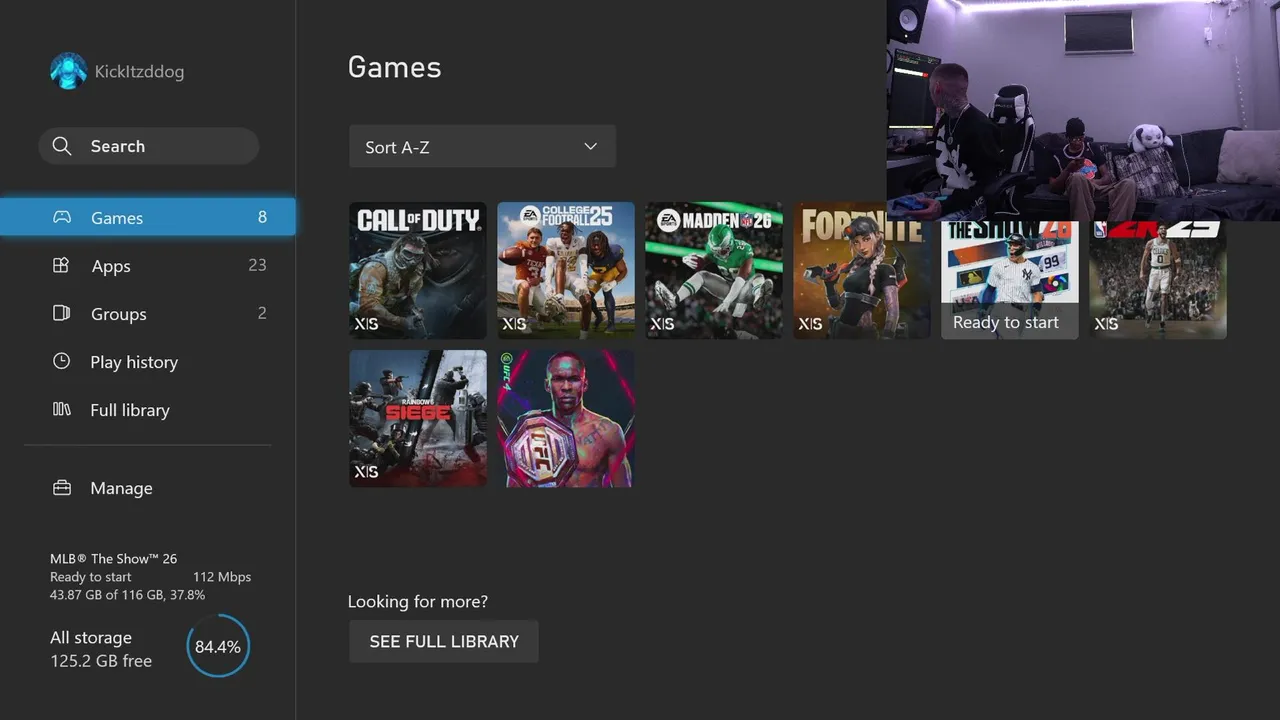
Task: Click the X|S badge on Call of Duty
Action: [366, 324]
